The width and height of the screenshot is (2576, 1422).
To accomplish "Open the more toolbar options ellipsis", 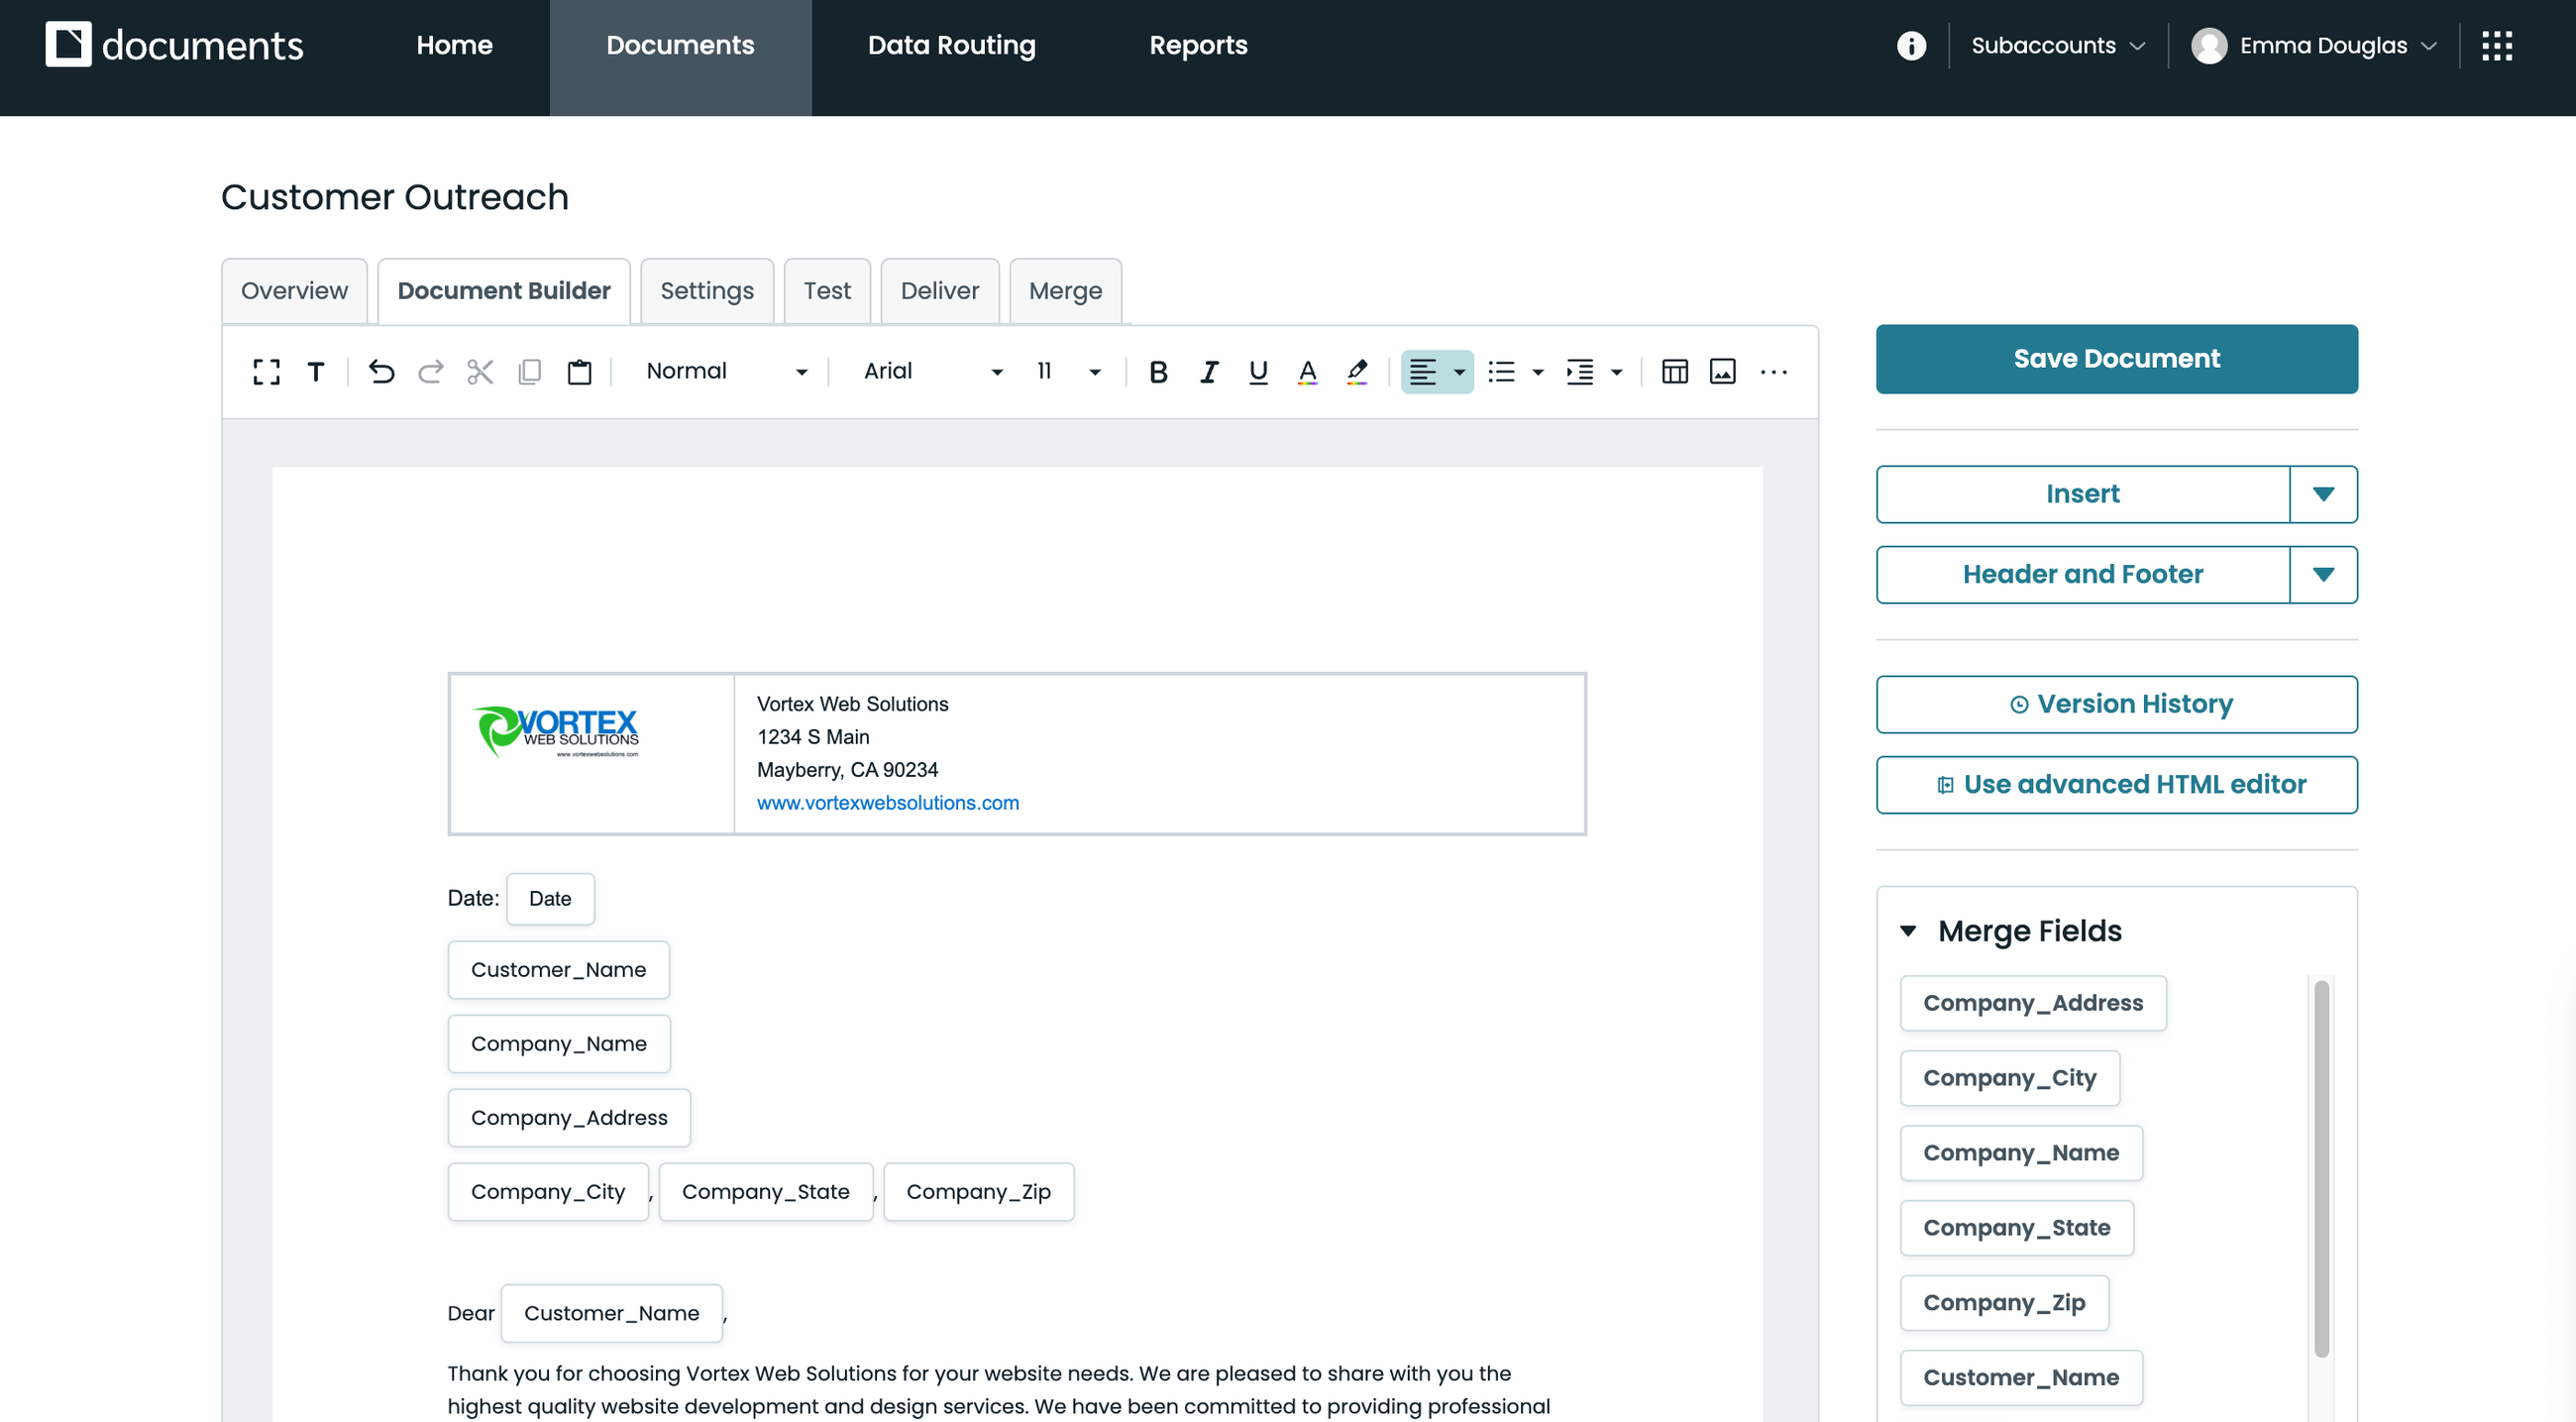I will click(x=1774, y=371).
